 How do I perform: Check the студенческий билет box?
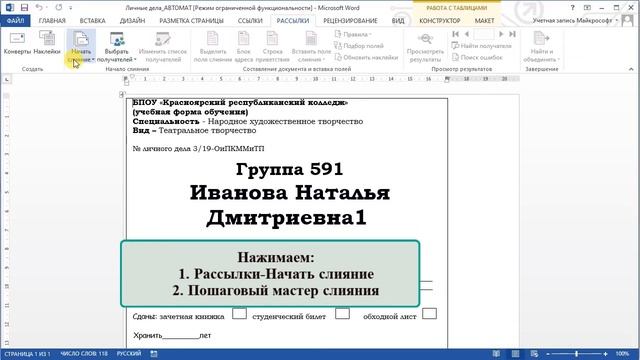point(342,313)
